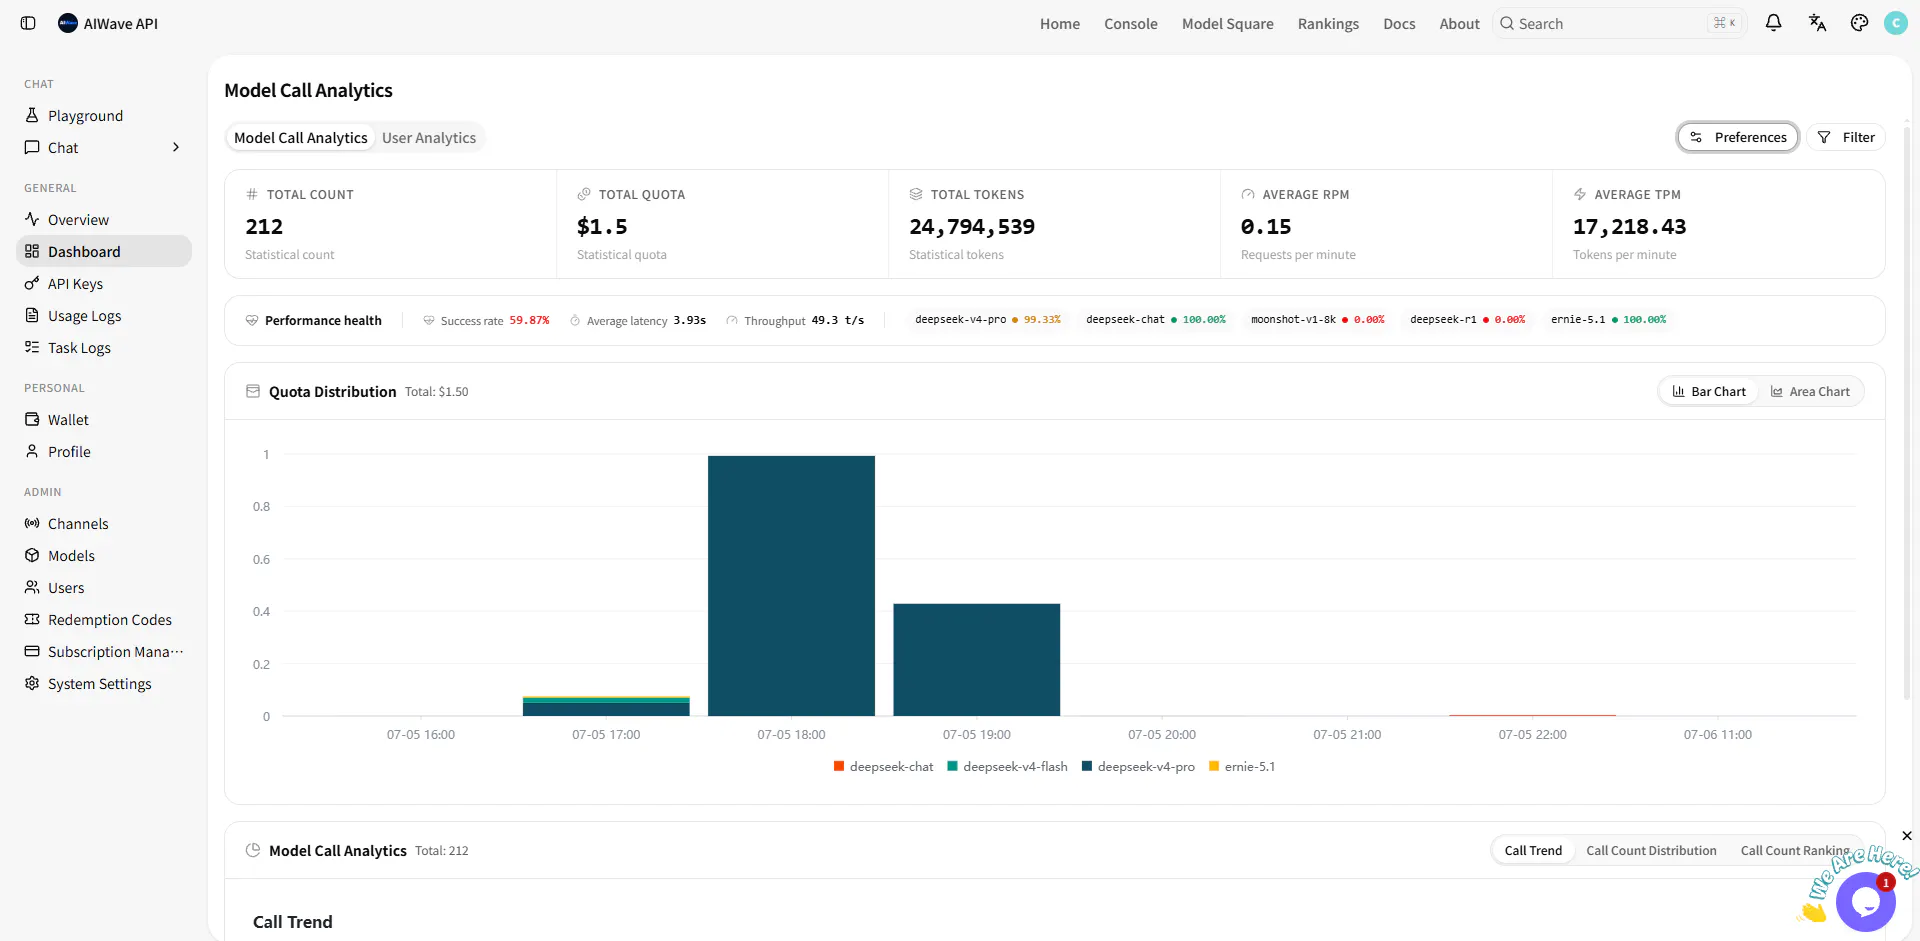The width and height of the screenshot is (1920, 941).
Task: Toggle ernie-5.1 legend swatch
Action: tap(1214, 767)
